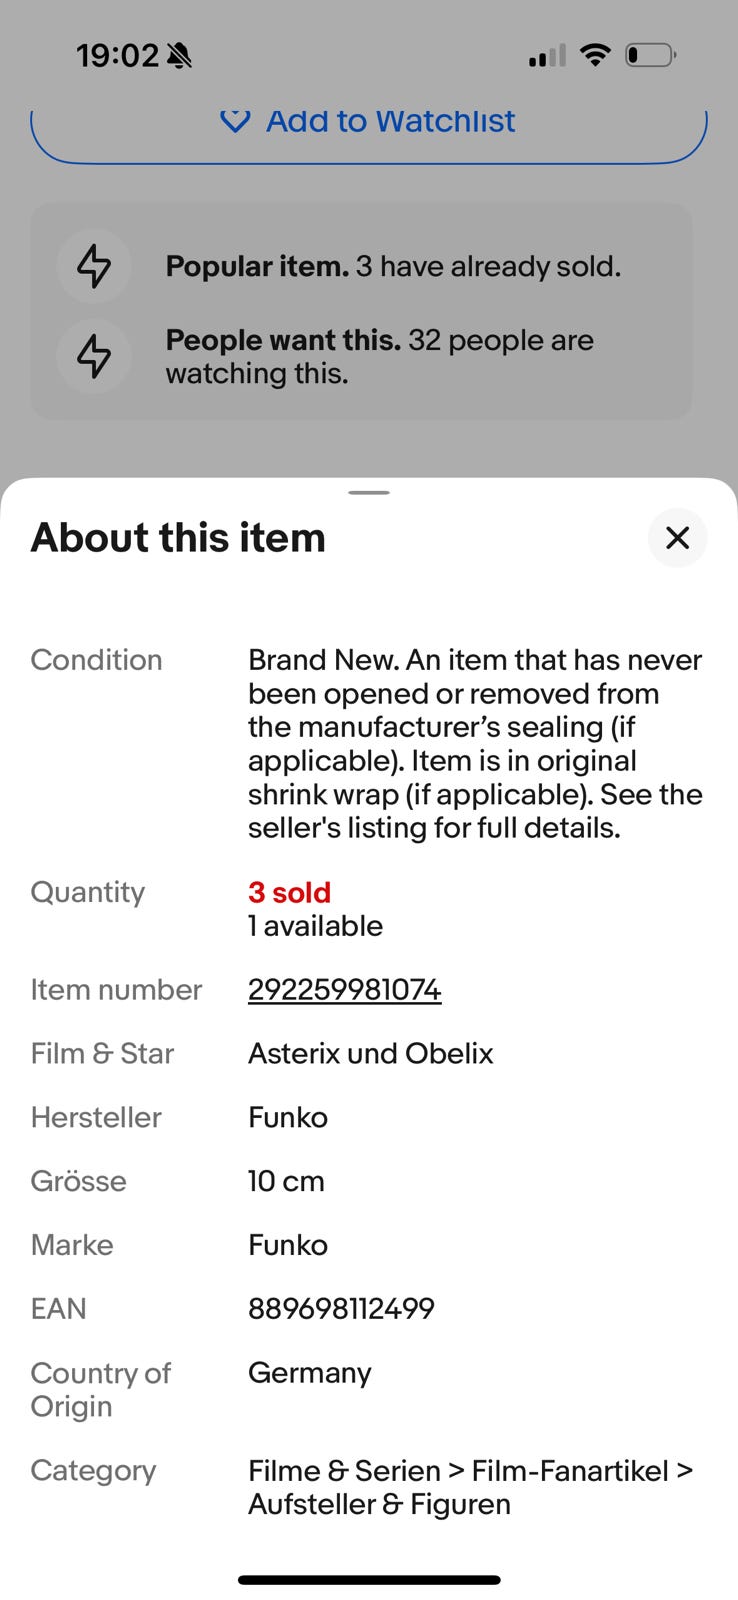This screenshot has width=738, height=1600.
Task: Tap the 19:02 clock in status bar
Action: (x=118, y=56)
